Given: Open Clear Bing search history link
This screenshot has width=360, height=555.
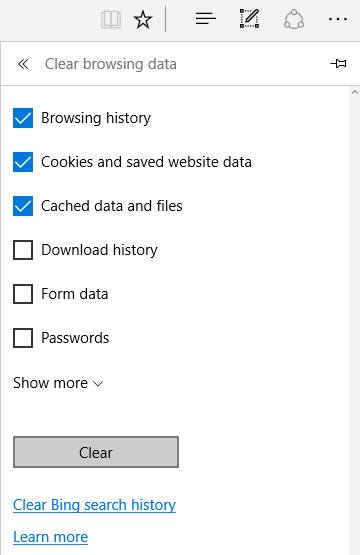Looking at the screenshot, I should pyautogui.click(x=95, y=505).
